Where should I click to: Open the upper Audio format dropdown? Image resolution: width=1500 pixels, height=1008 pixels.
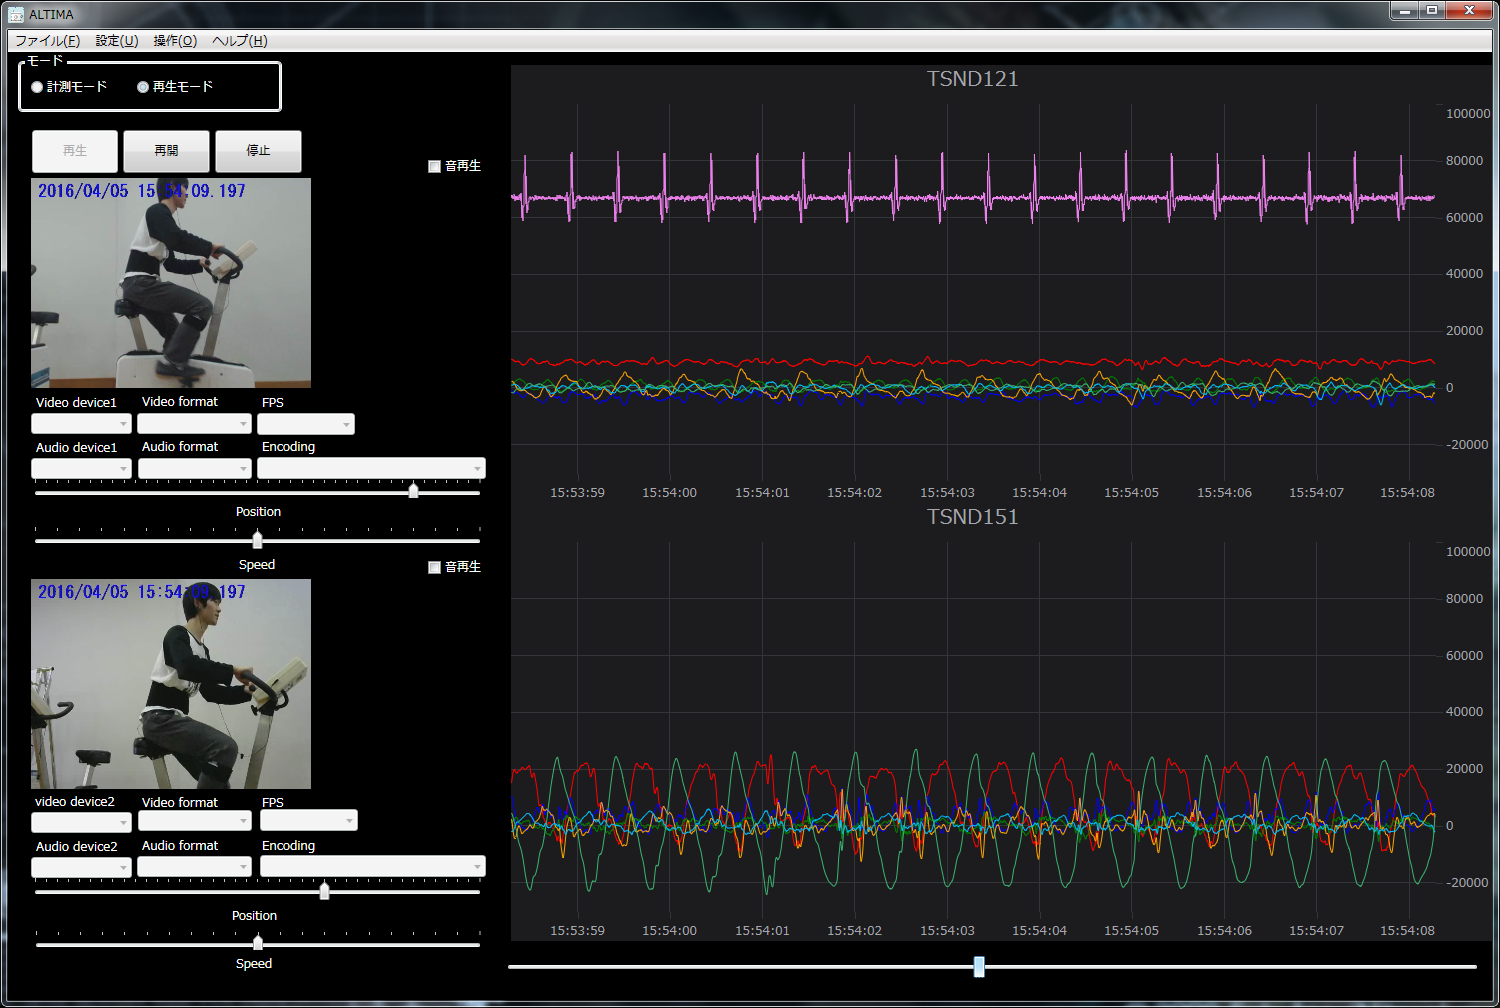click(194, 468)
